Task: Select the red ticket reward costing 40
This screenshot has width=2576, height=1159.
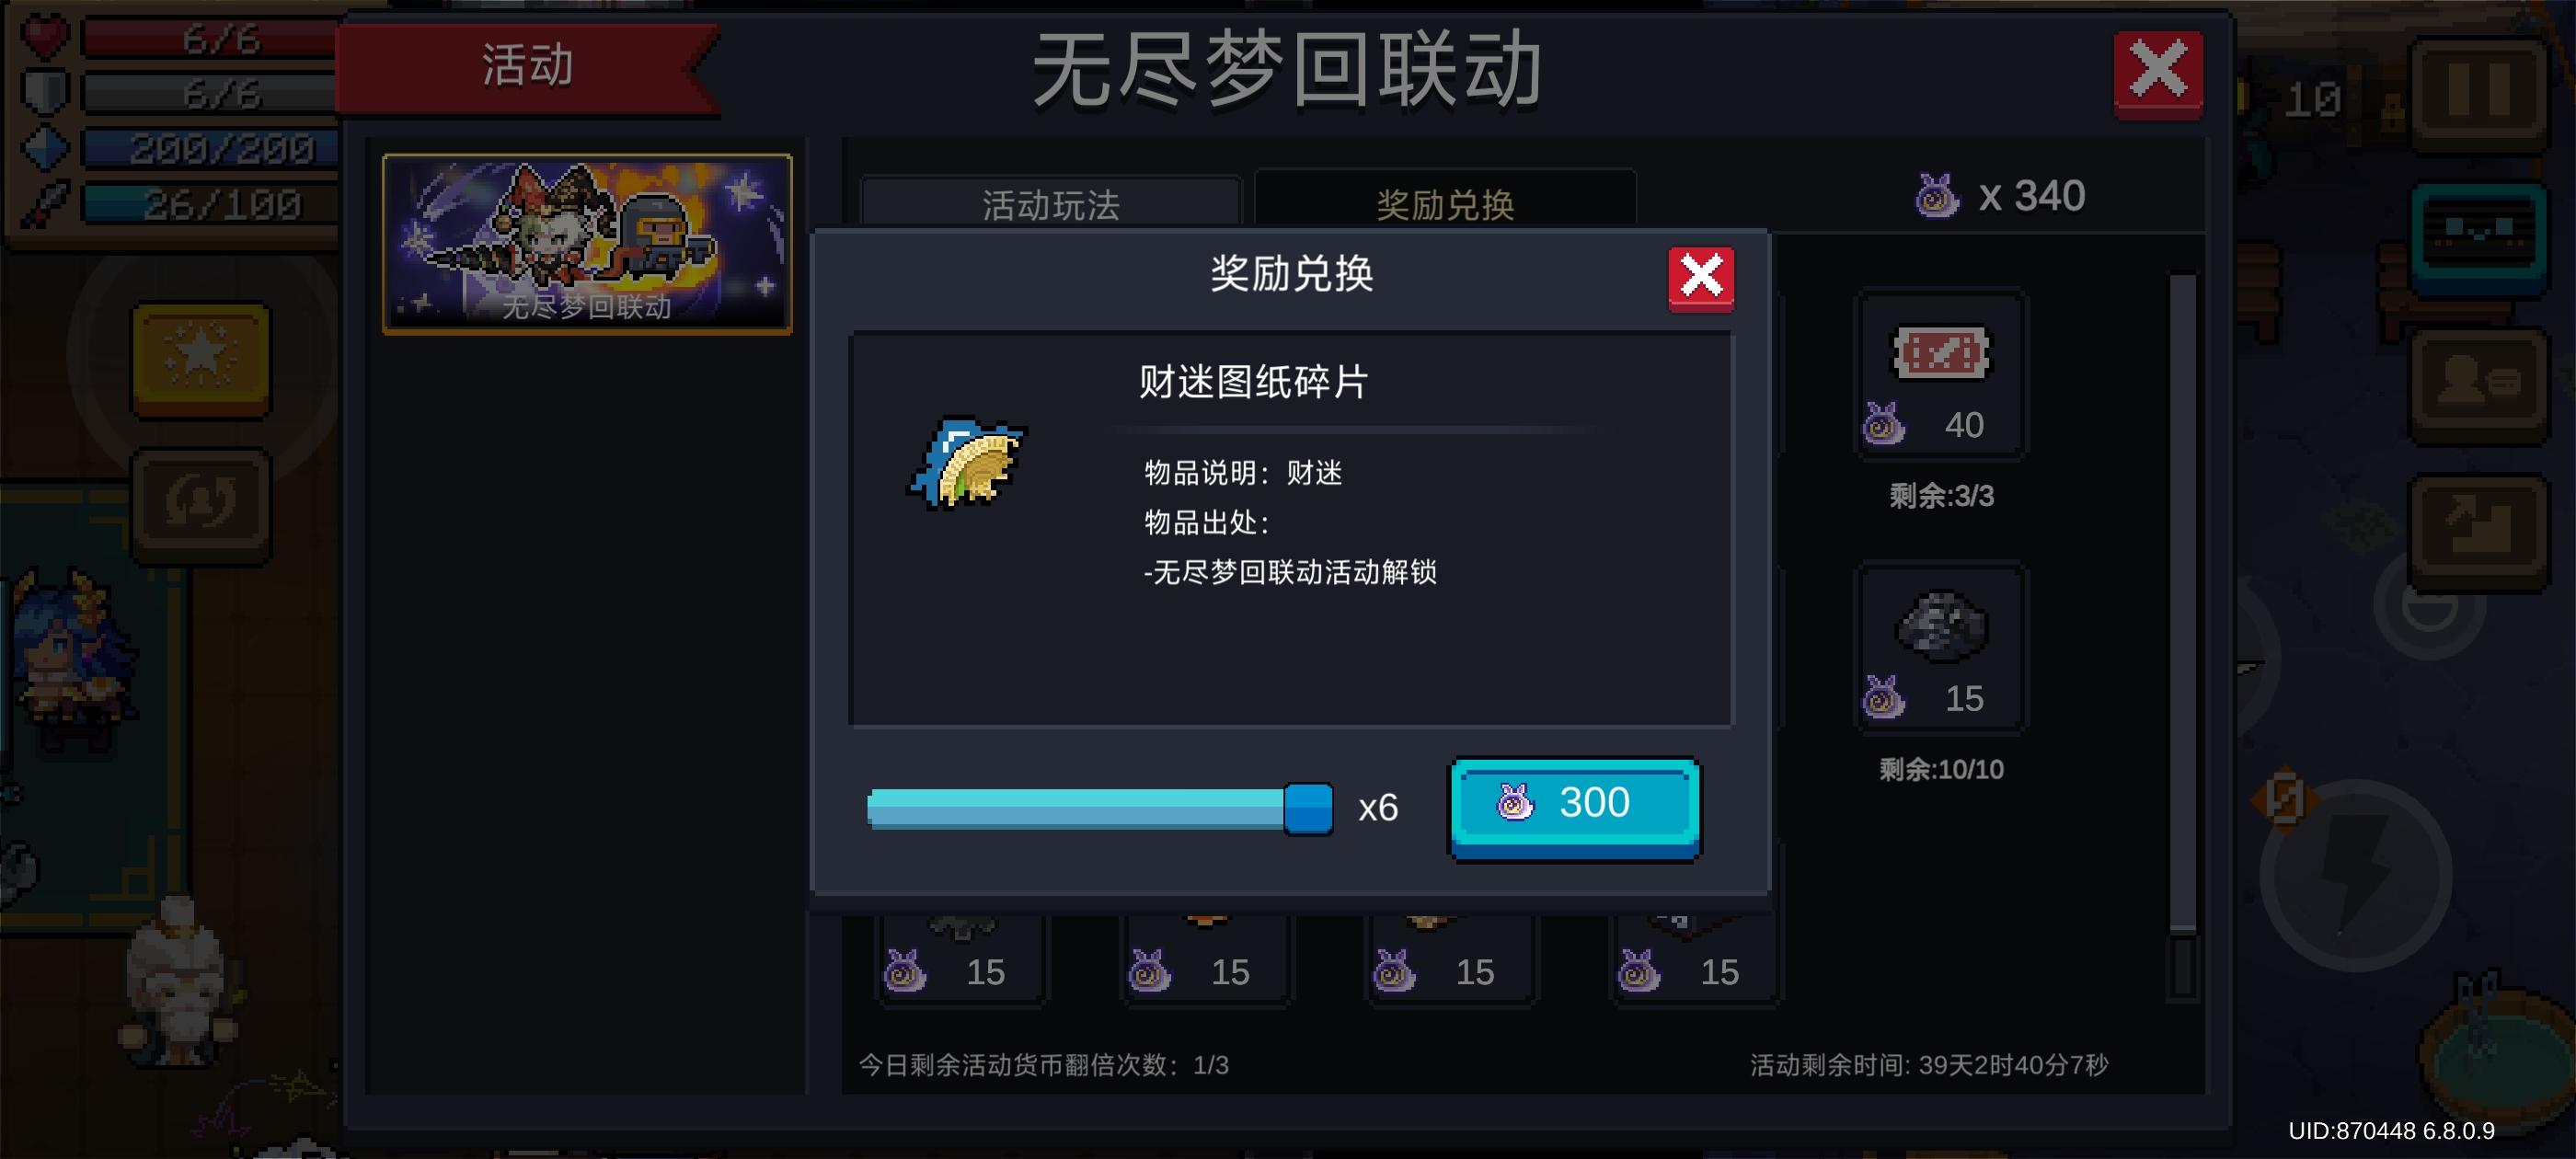Action: [1941, 374]
